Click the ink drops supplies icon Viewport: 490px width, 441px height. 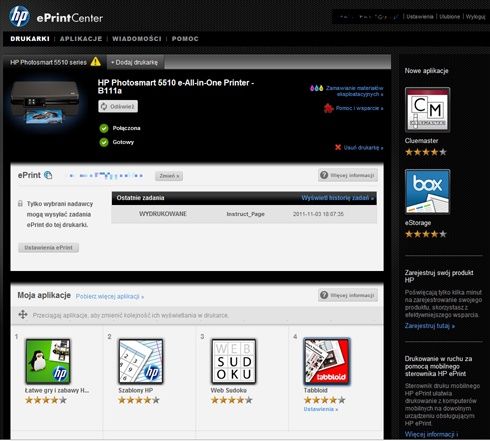coord(316,88)
